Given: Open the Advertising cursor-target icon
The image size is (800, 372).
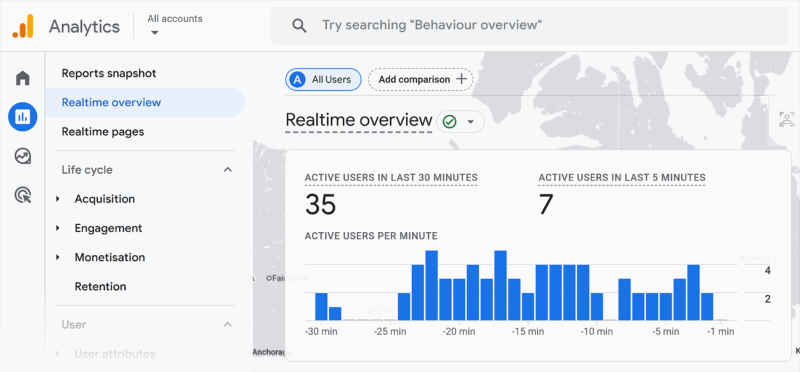Looking at the screenshot, I should 22,195.
